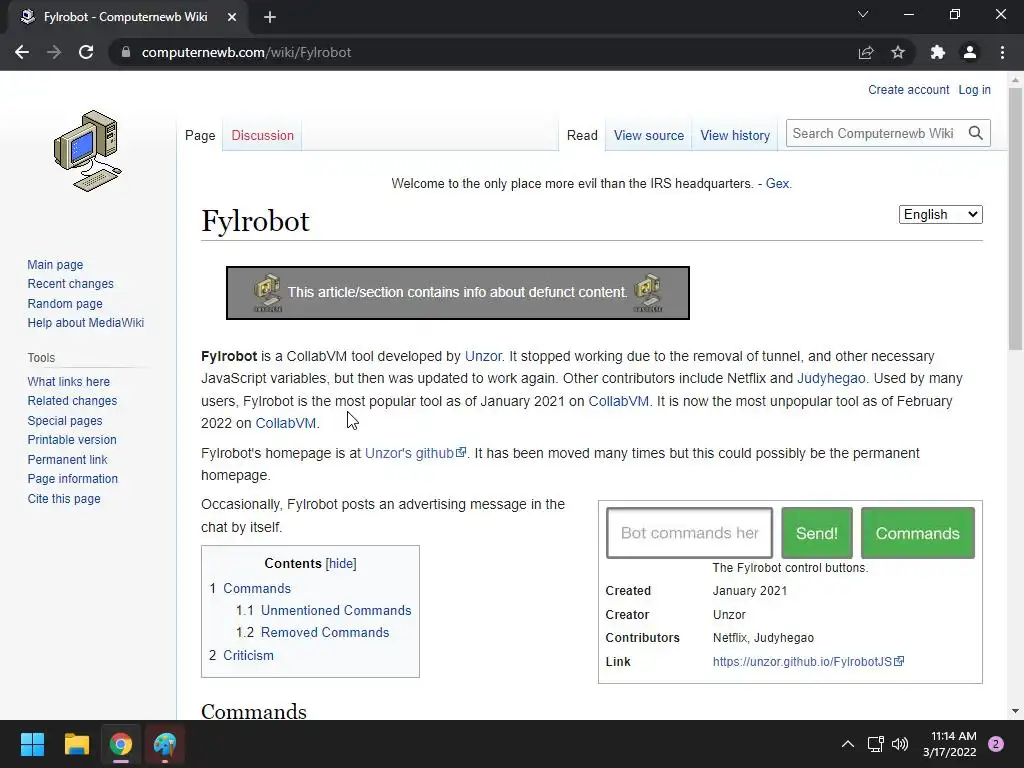Share this page via share icon

(x=866, y=52)
